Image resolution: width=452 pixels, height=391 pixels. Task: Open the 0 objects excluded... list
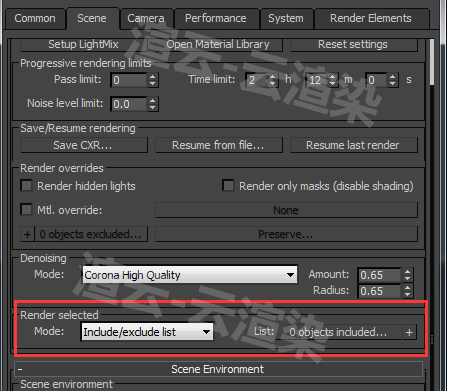[91, 234]
